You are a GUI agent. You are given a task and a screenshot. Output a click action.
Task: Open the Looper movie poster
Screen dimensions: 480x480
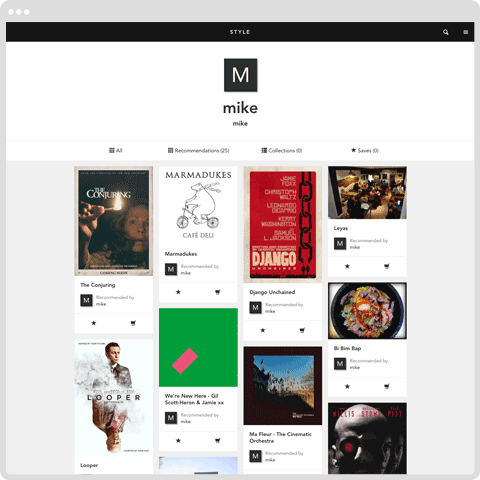[x=114, y=397]
